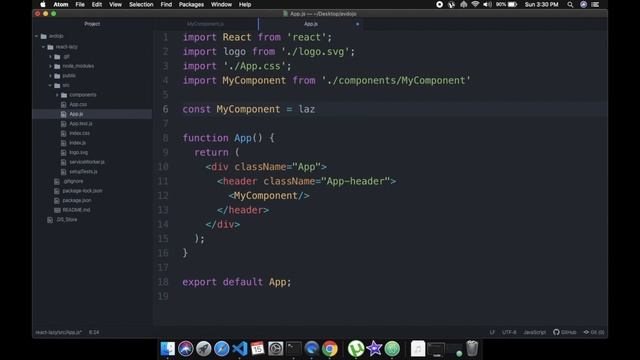Open the View menu

[115, 4]
